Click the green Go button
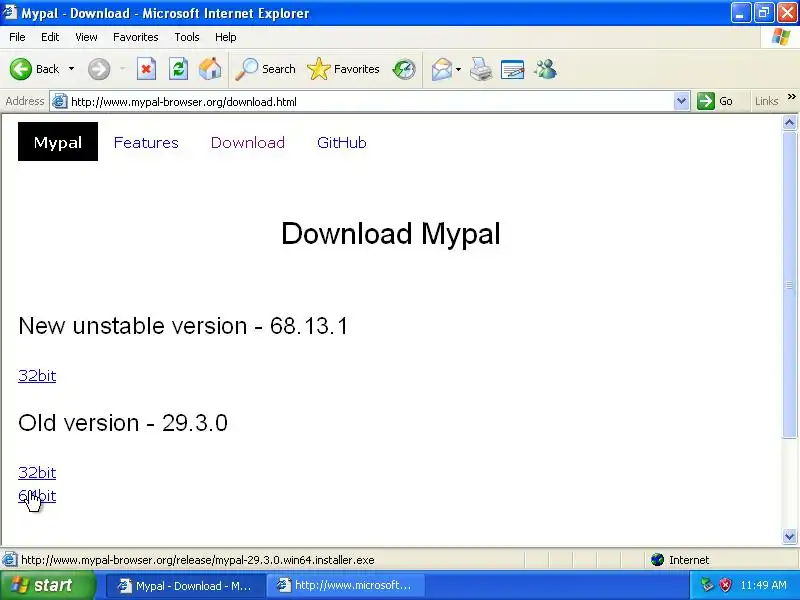The image size is (800, 600). 715,102
